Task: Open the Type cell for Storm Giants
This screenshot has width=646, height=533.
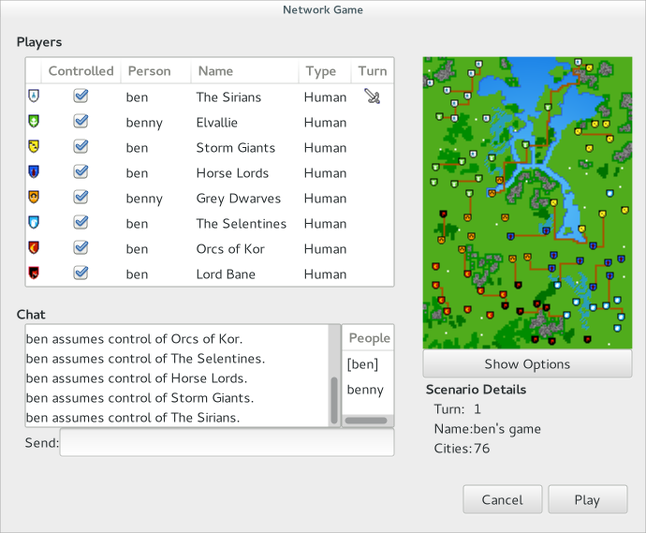Action: (325, 148)
